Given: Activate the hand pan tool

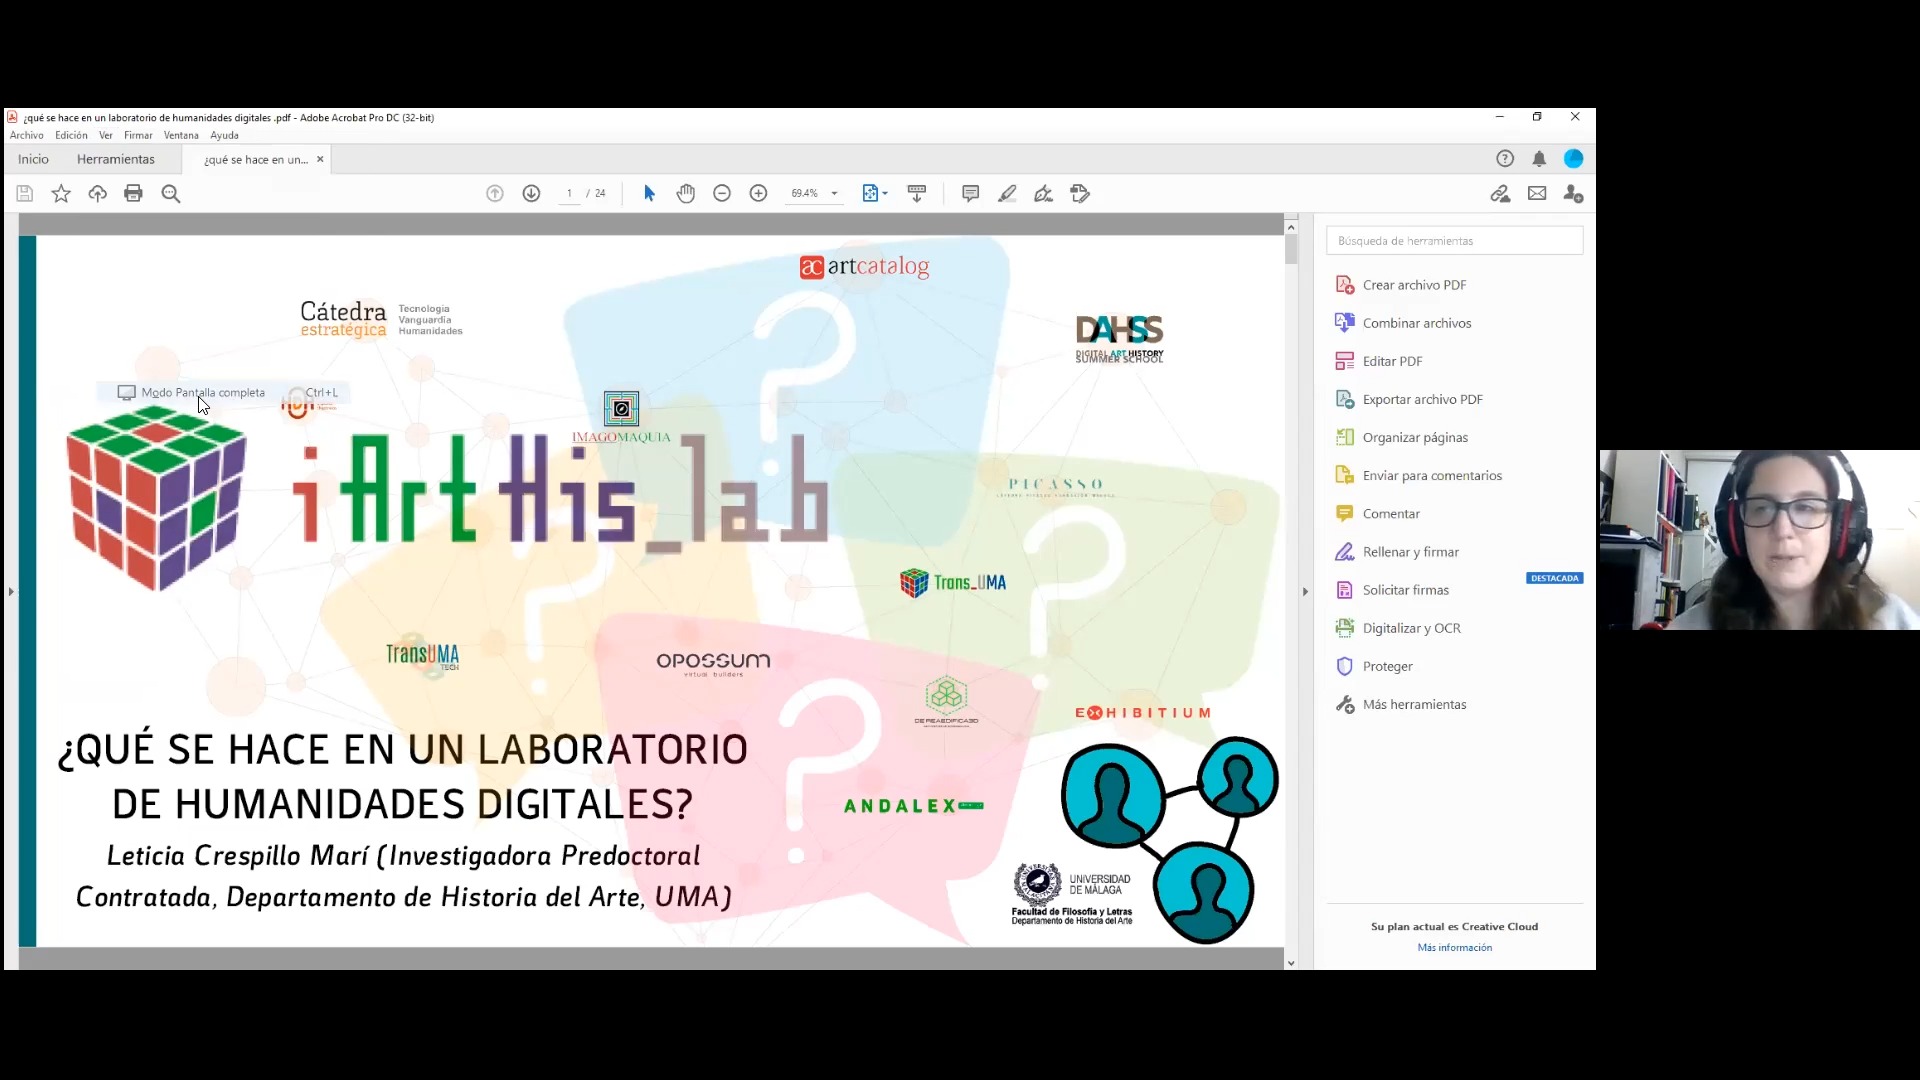Looking at the screenshot, I should pyautogui.click(x=685, y=194).
